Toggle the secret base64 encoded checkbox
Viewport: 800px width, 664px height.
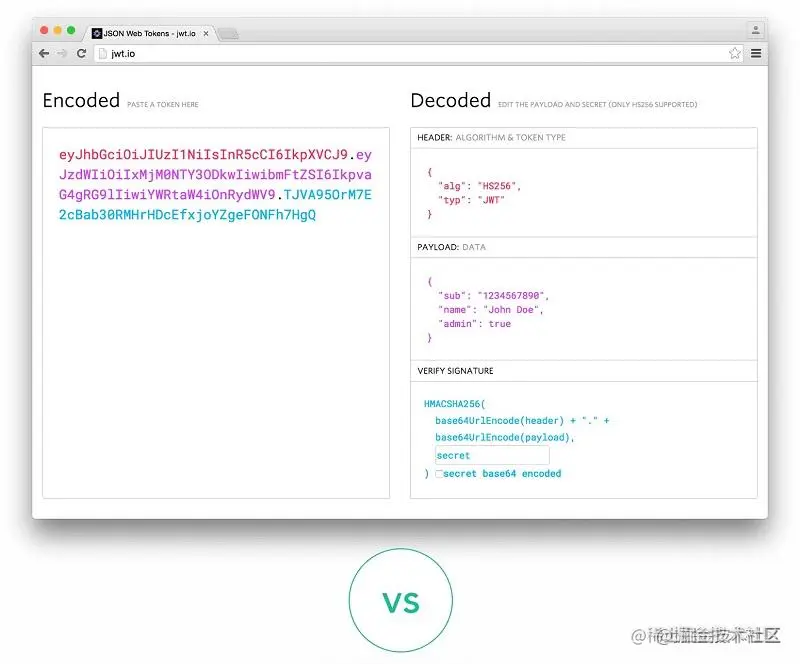tap(439, 474)
